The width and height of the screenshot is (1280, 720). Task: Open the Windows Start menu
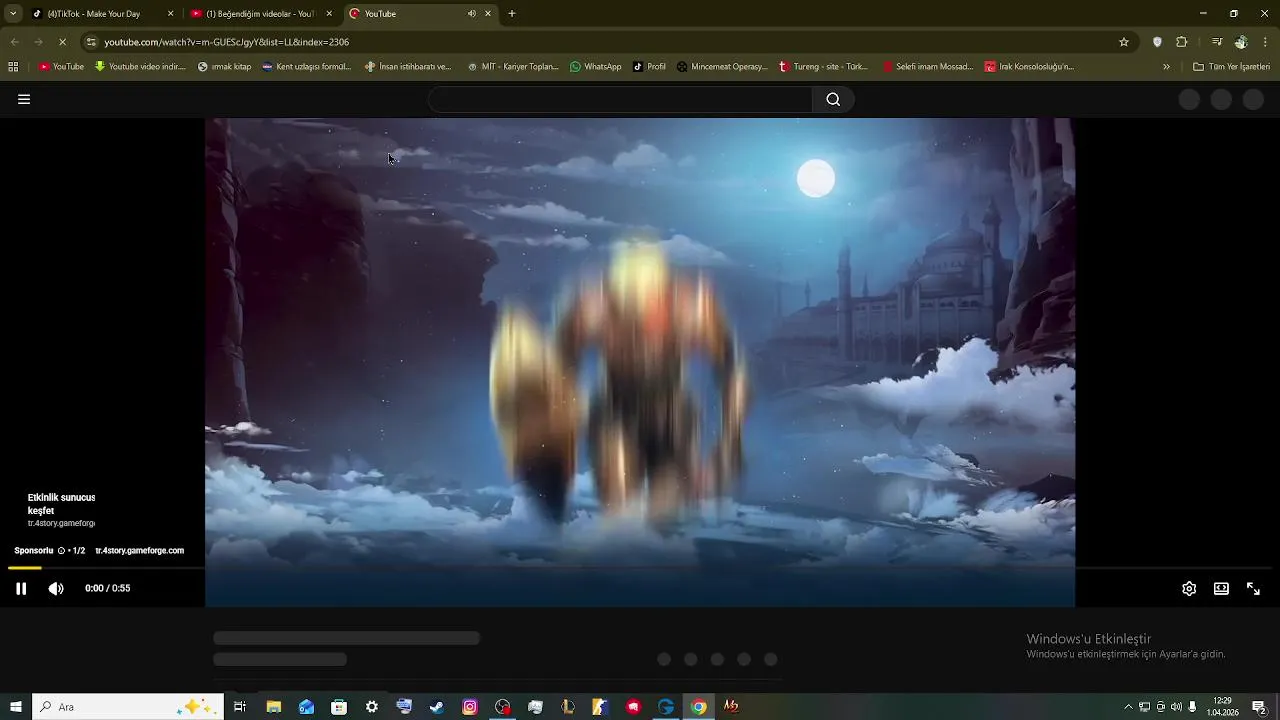click(16, 707)
